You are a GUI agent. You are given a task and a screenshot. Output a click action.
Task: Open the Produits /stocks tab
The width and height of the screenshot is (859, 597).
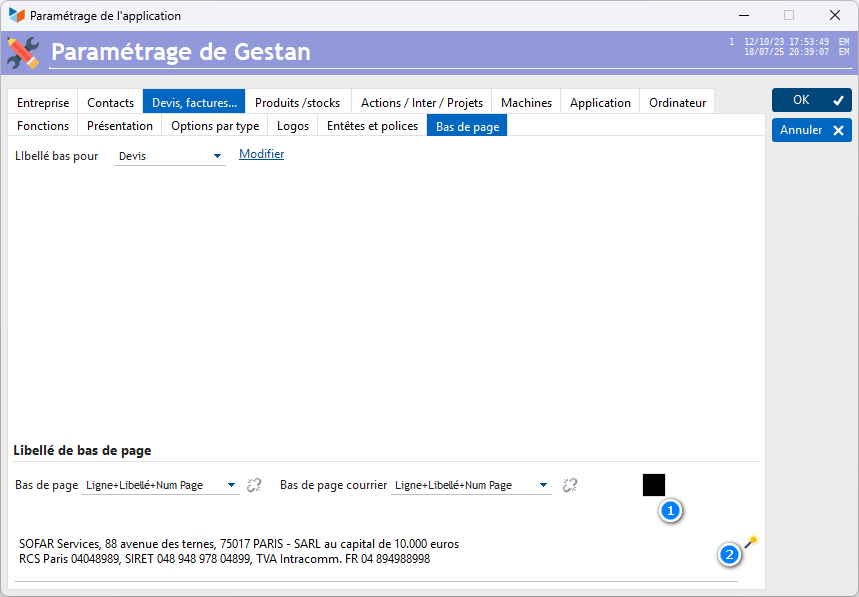pos(297,102)
